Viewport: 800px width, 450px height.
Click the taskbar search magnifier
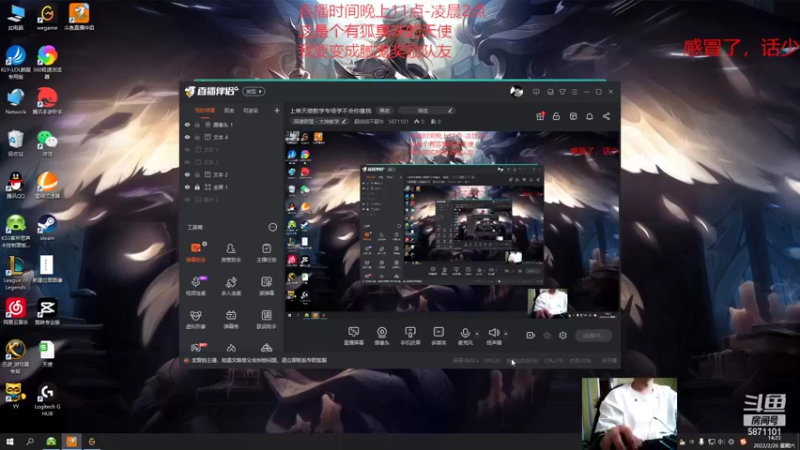point(30,441)
